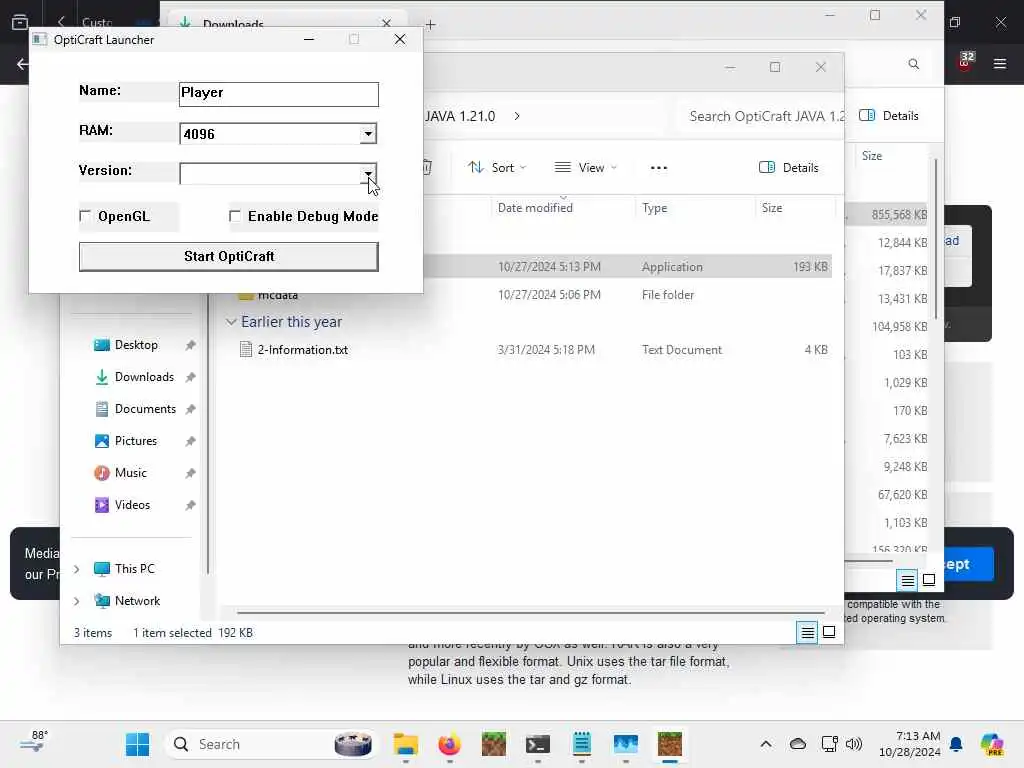The width and height of the screenshot is (1024, 768).
Task: Click the Date modified column header
Action: pyautogui.click(x=535, y=208)
